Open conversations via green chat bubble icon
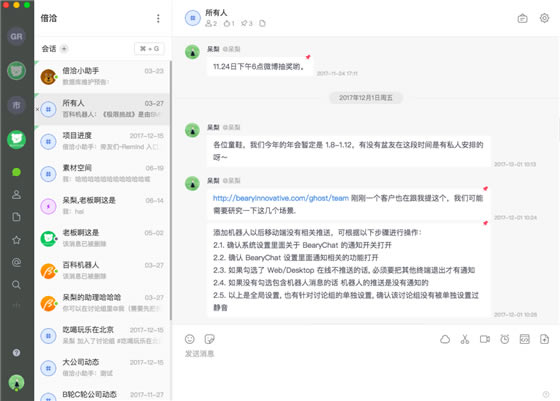560x401 pixels. [16, 172]
